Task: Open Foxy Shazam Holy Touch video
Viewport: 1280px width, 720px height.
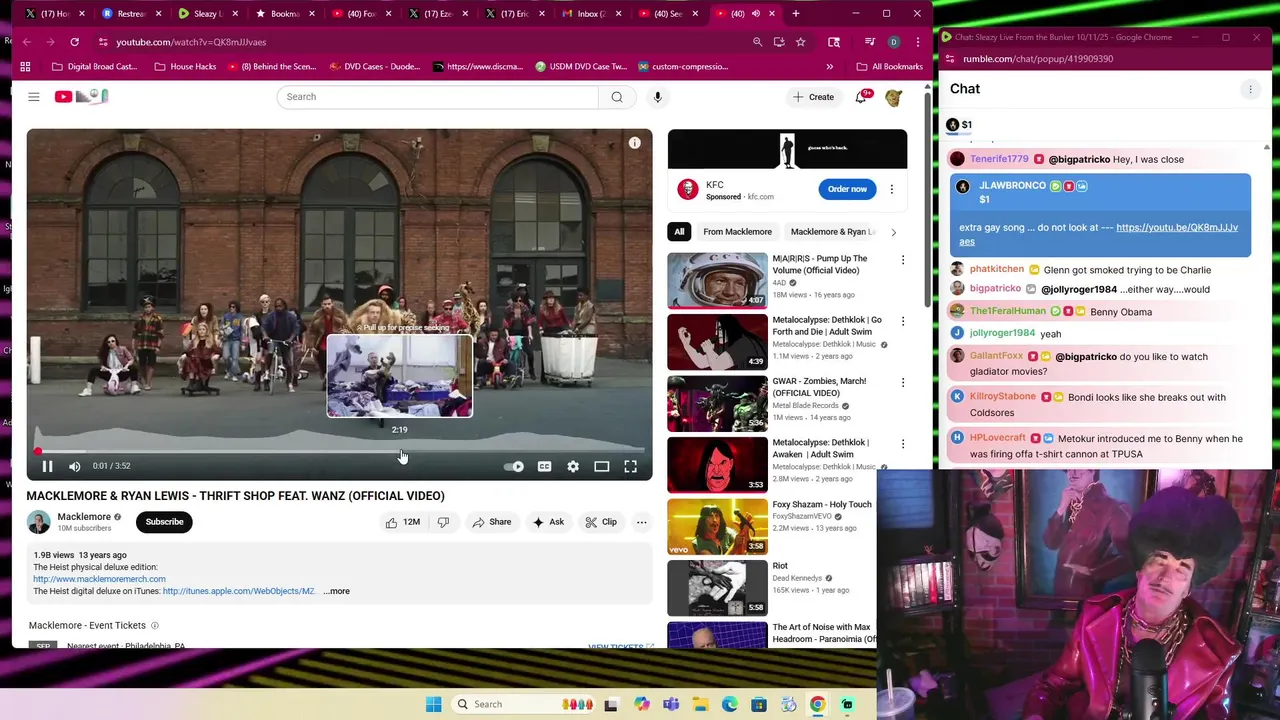Action: 717,526
